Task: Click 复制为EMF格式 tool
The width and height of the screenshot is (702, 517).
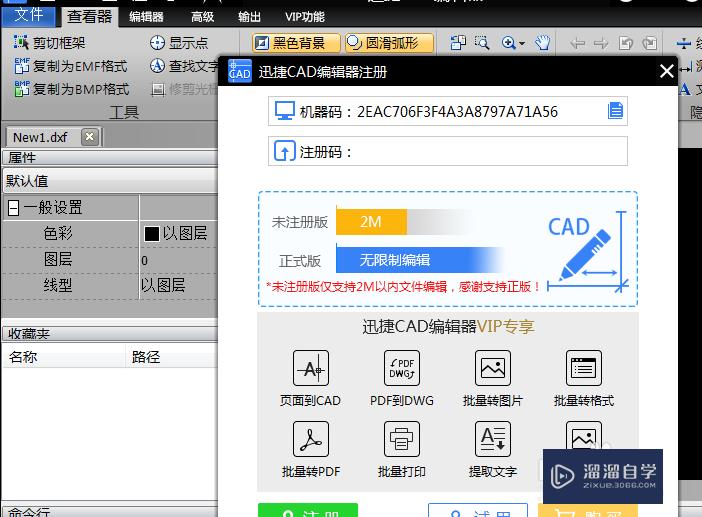Action: tap(71, 66)
